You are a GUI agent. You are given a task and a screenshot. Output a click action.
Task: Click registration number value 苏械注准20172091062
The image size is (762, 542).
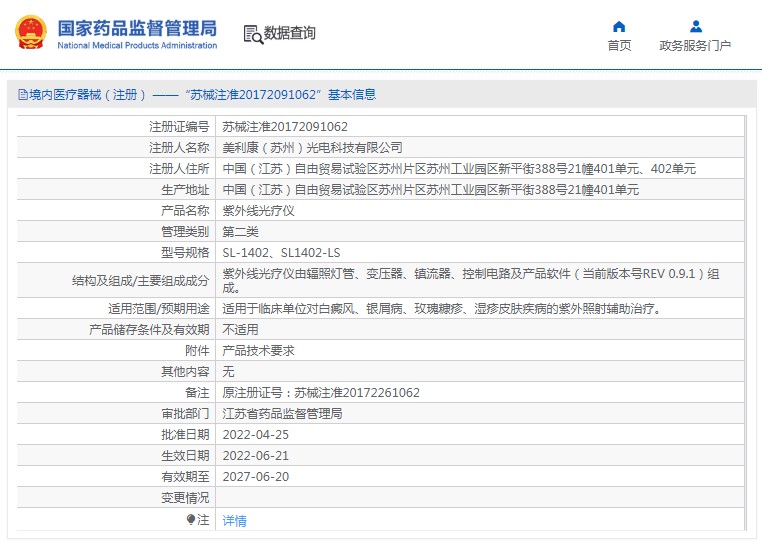click(x=285, y=127)
